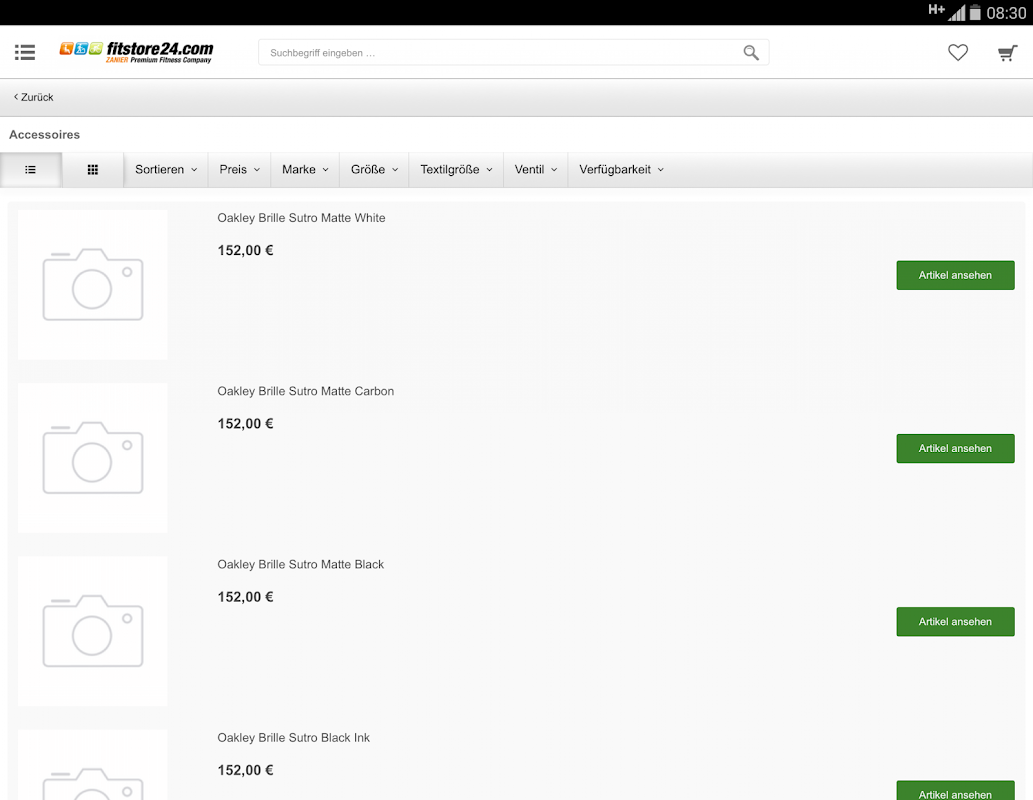The width and height of the screenshot is (1033, 800).
Task: Expand the Größe filter dropdown
Action: pyautogui.click(x=374, y=170)
